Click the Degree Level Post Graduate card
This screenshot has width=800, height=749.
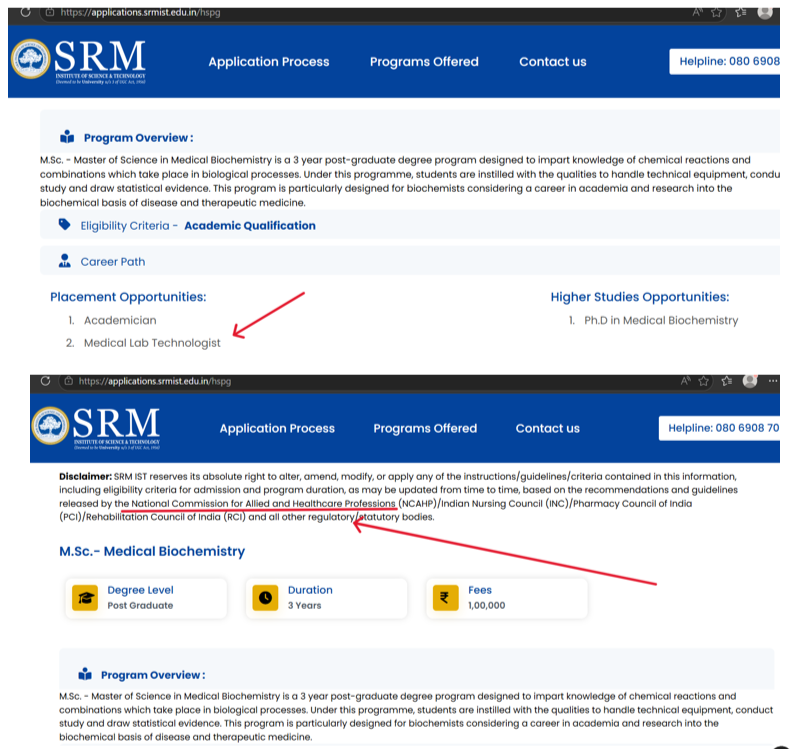tap(146, 598)
